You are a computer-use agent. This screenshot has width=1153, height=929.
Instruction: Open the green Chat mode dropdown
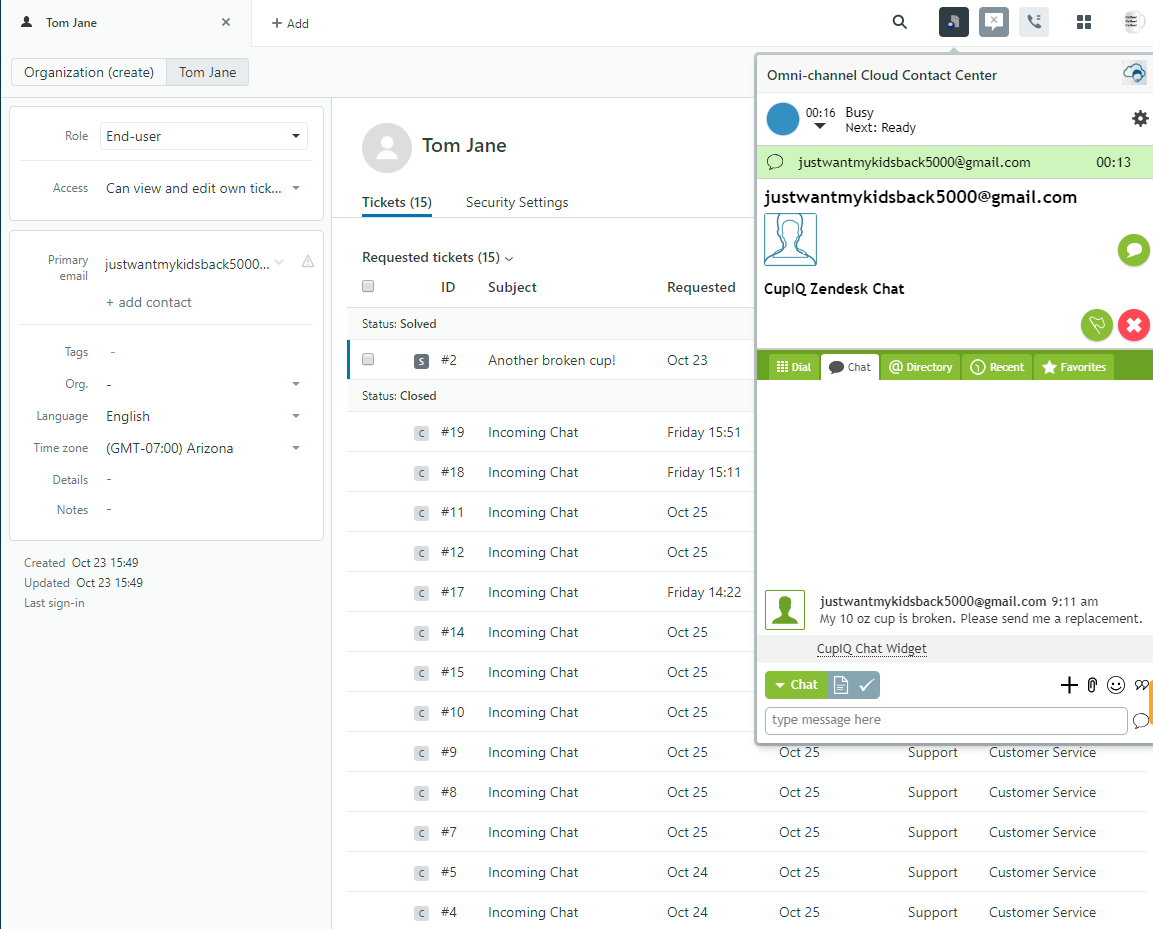[x=796, y=685]
